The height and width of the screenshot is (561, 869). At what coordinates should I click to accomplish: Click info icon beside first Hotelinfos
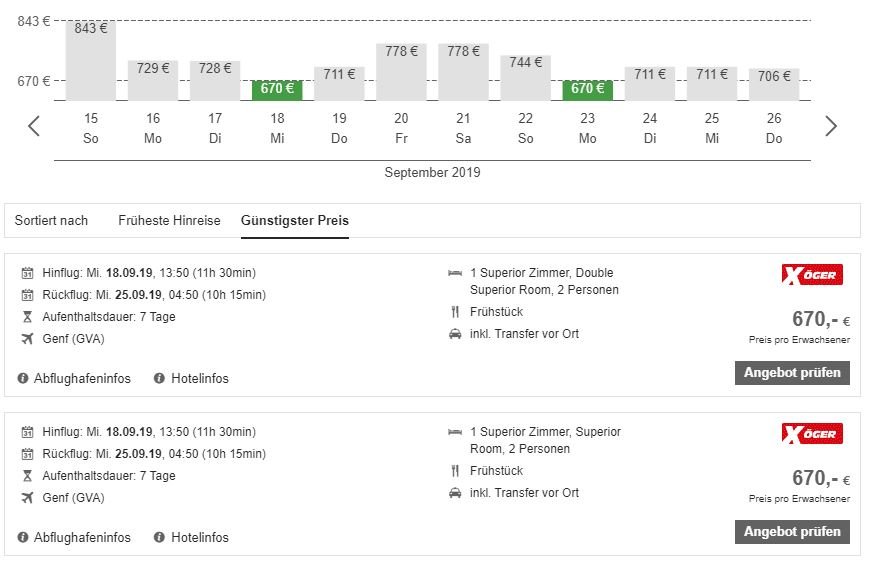point(159,378)
